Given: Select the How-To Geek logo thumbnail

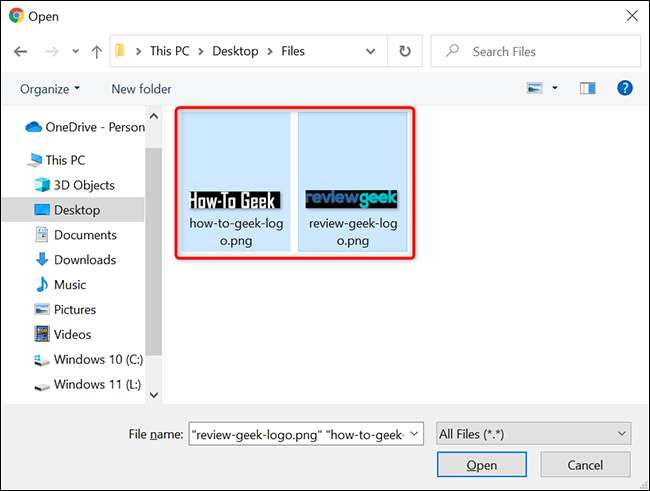Looking at the screenshot, I should tap(235, 200).
